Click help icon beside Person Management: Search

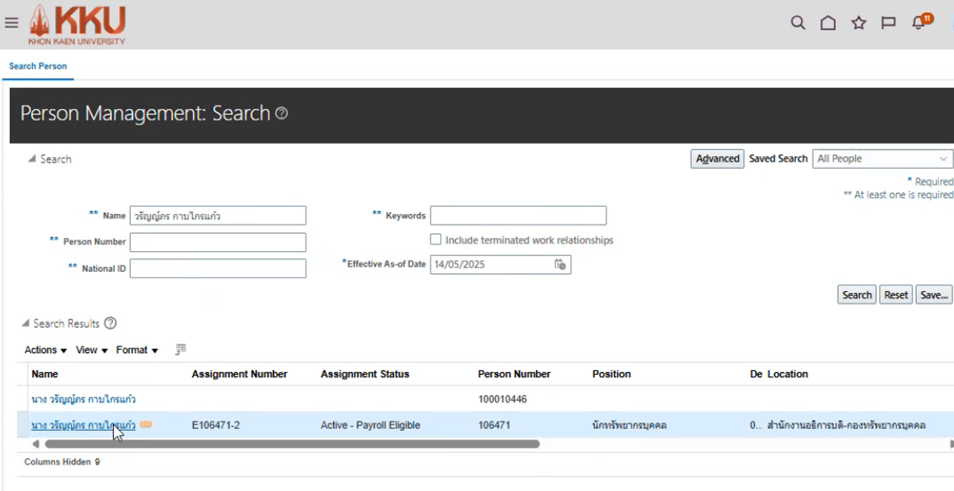282,114
